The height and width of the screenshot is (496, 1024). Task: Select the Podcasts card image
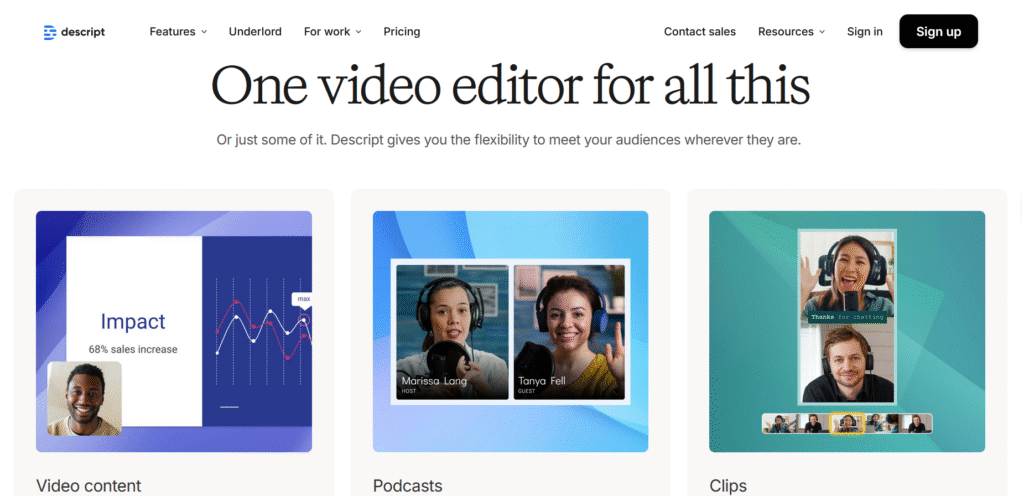point(510,331)
